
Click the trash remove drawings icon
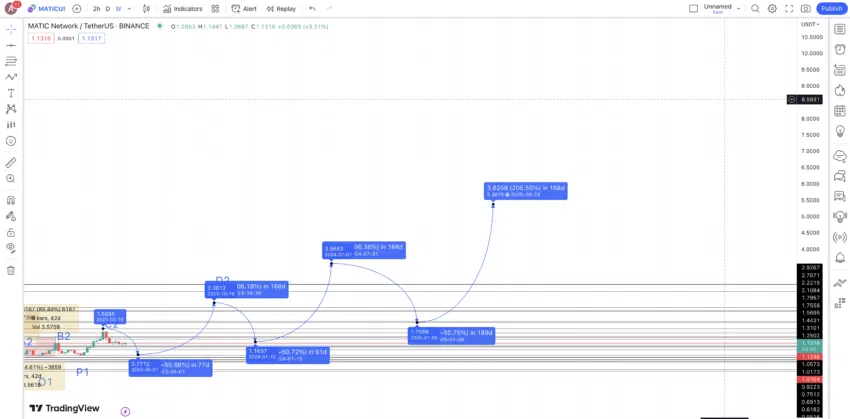pyautogui.click(x=11, y=270)
